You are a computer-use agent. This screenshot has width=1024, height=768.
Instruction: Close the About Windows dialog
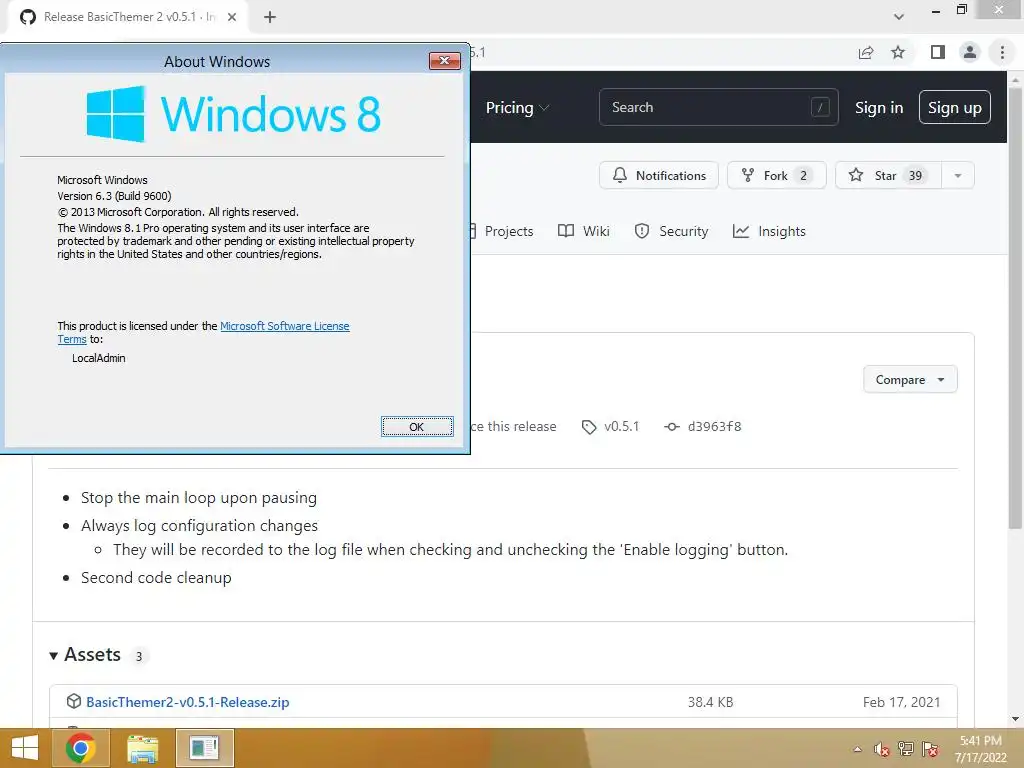coord(445,61)
